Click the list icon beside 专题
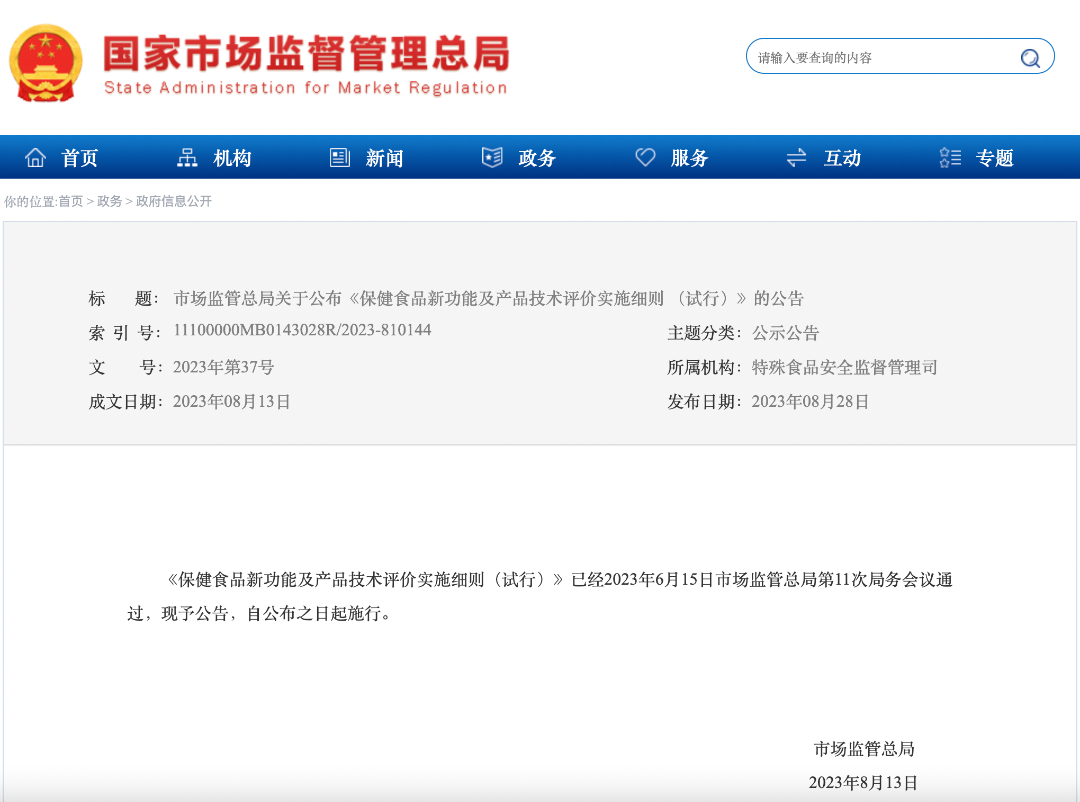 click(x=950, y=157)
